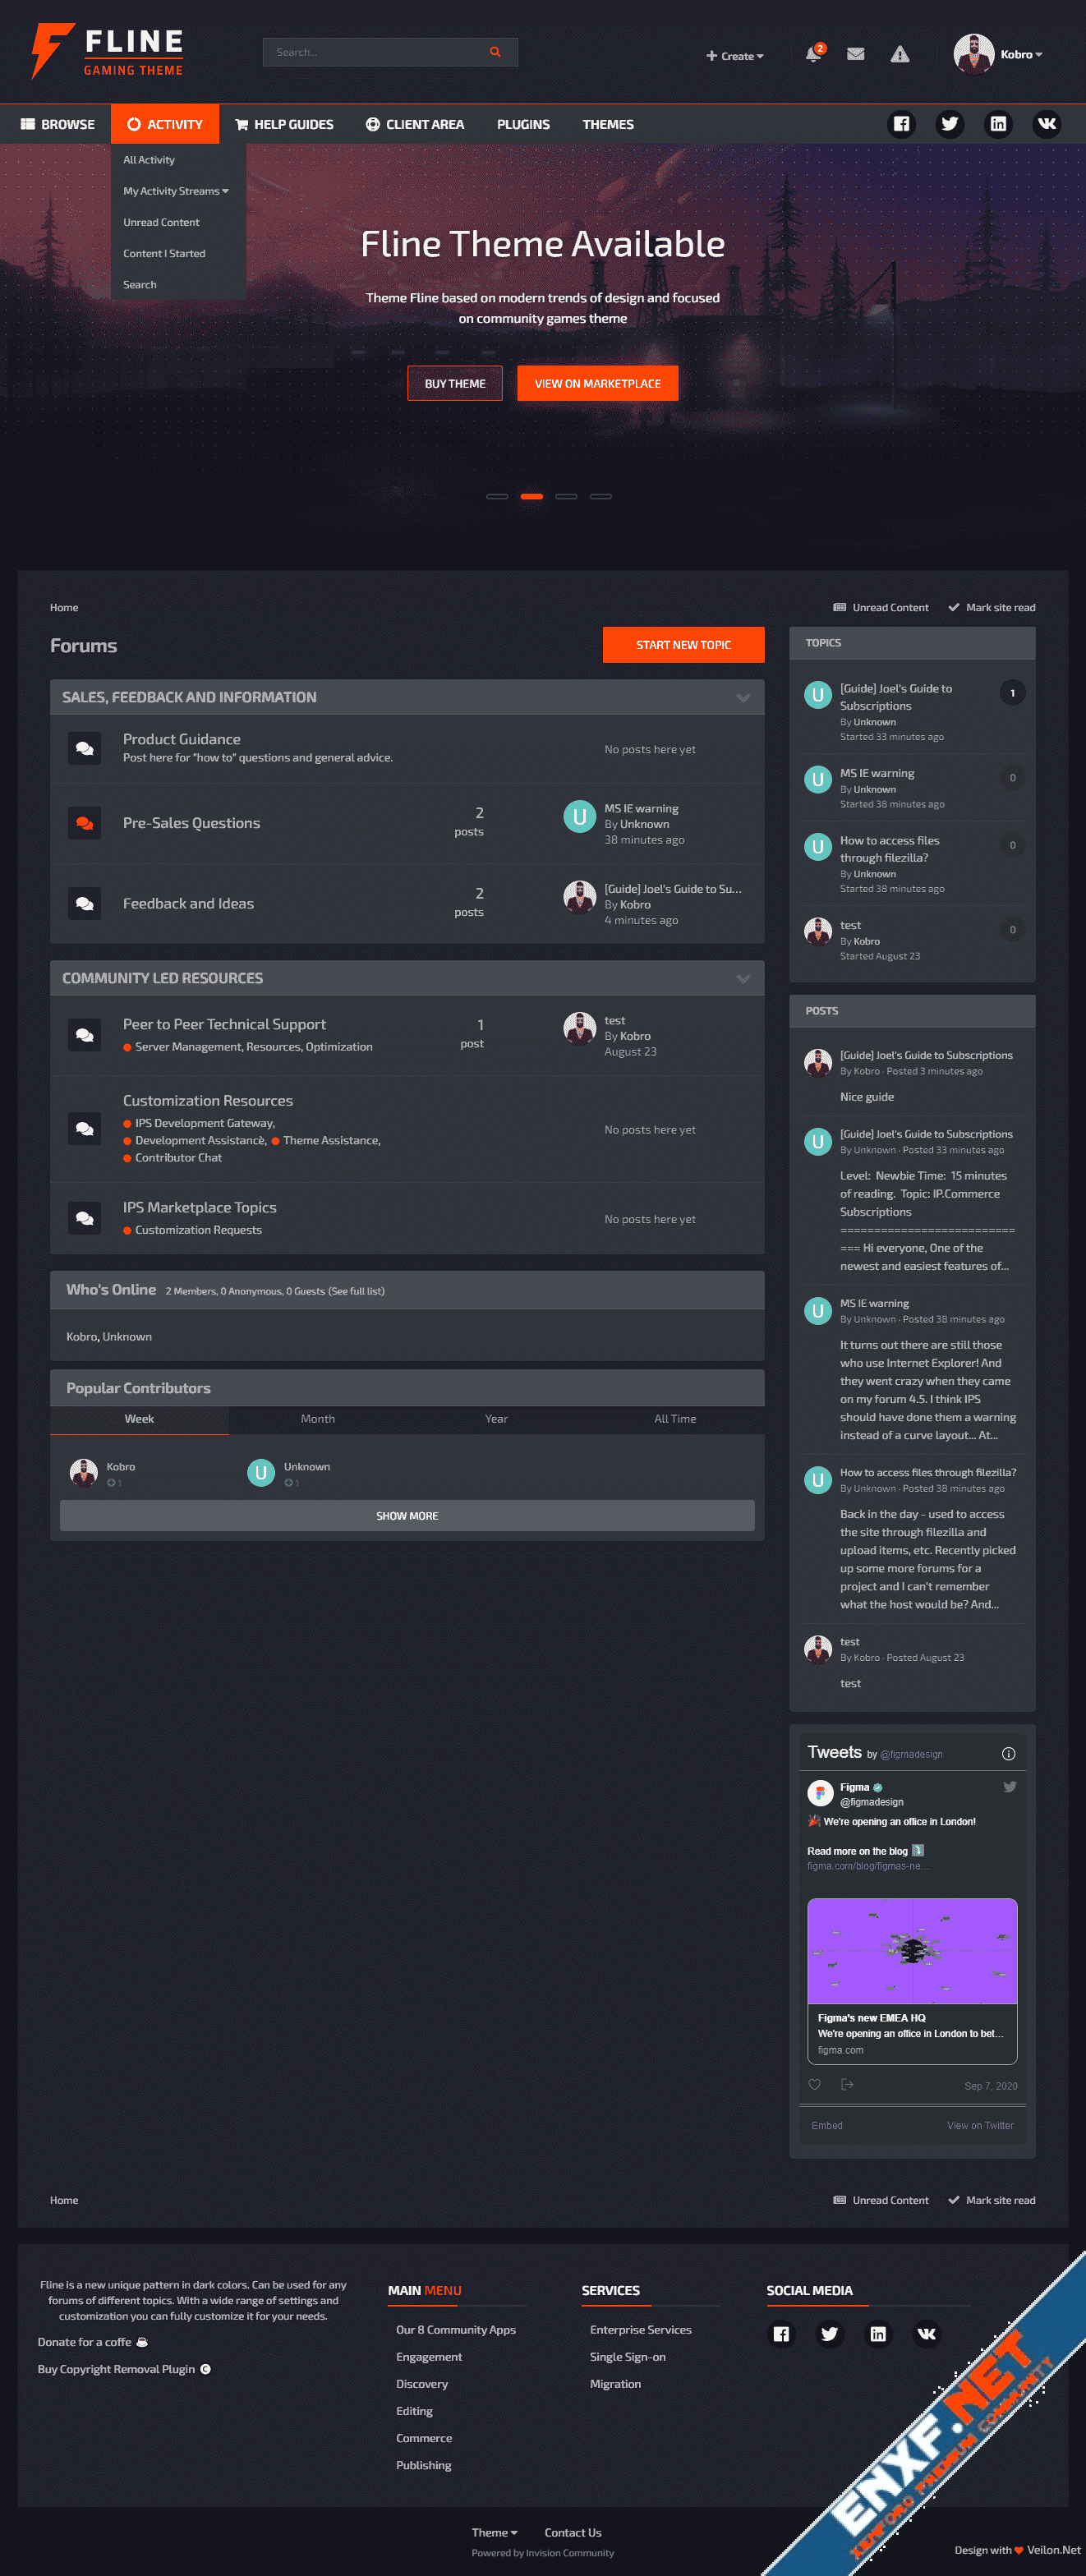Click the info icon in Tweets widget

tap(1008, 1754)
